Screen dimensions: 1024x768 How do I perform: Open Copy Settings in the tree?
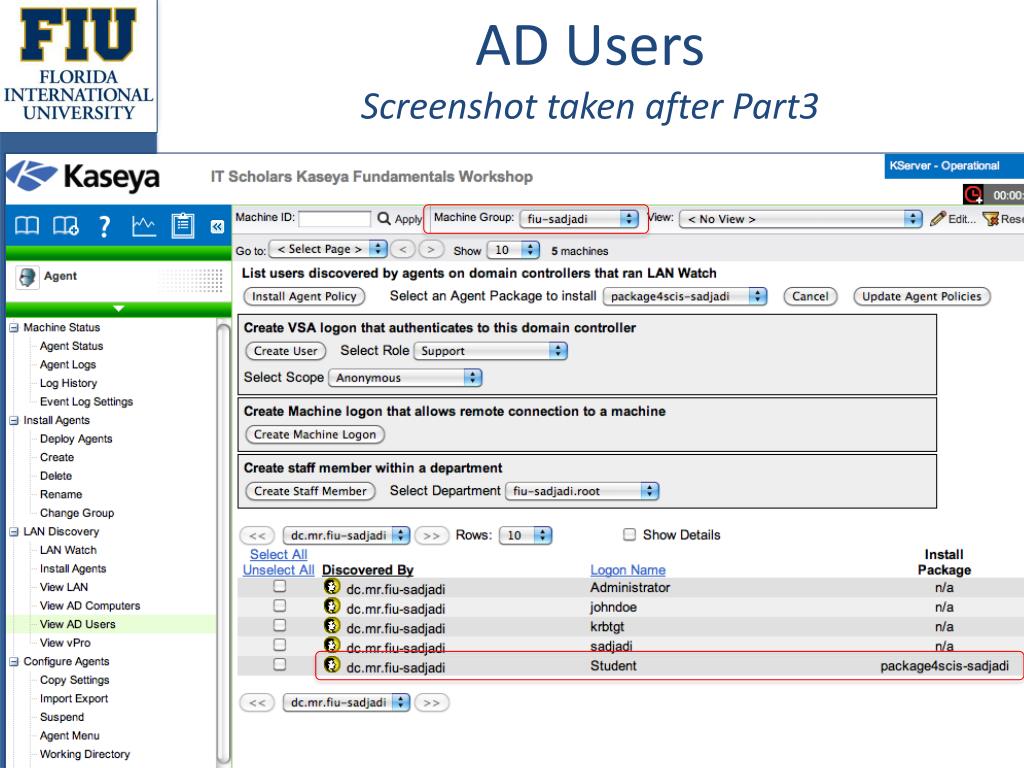[x=74, y=680]
